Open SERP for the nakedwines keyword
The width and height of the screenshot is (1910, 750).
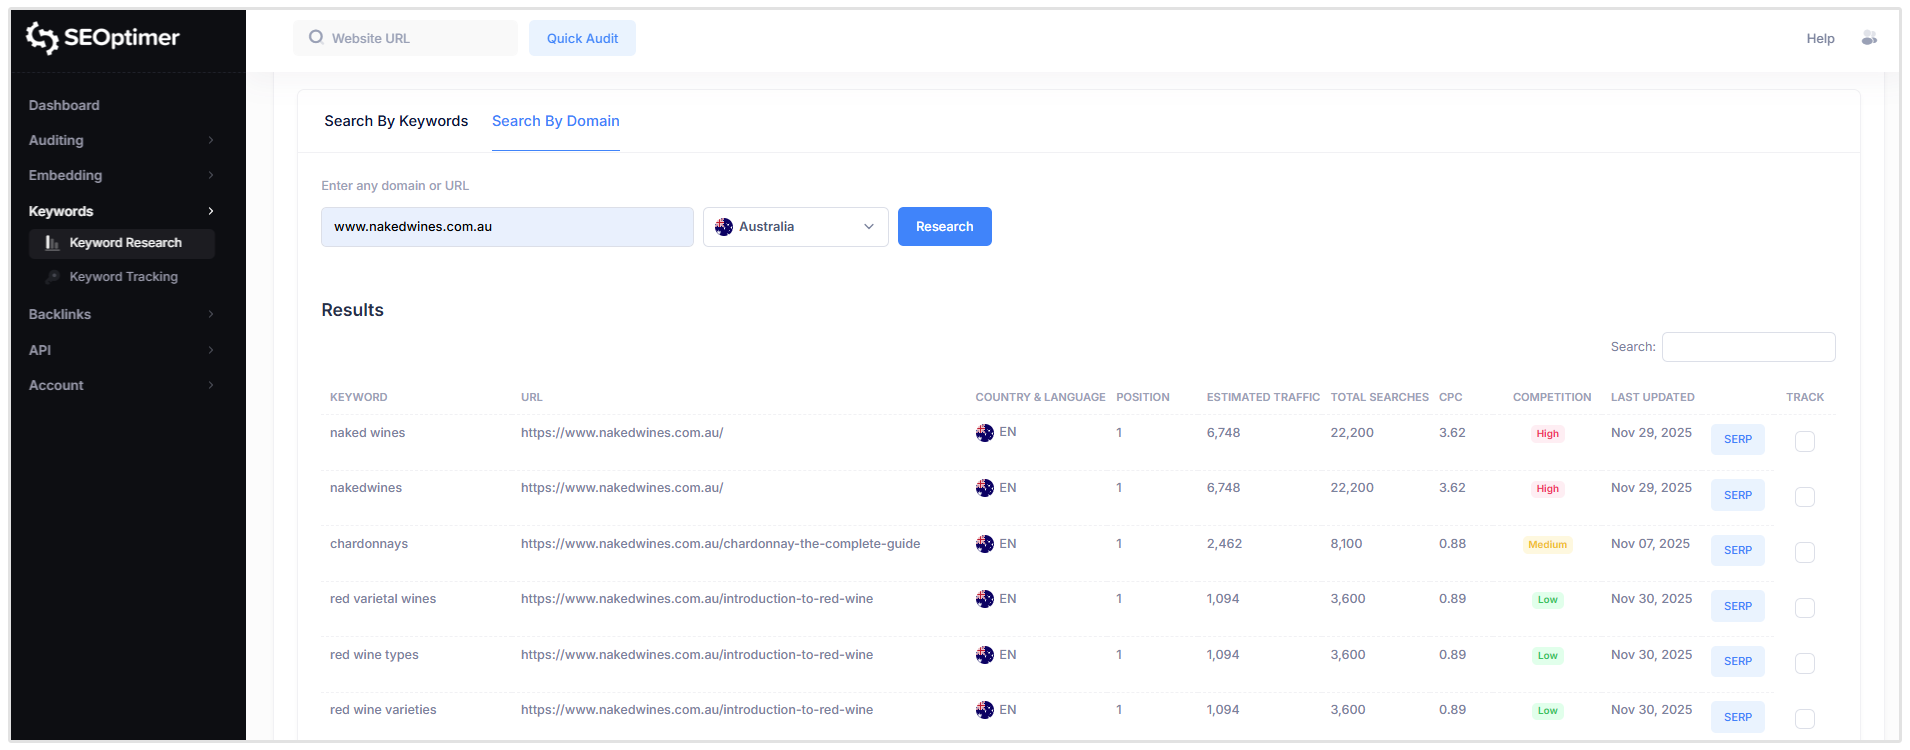coord(1737,495)
